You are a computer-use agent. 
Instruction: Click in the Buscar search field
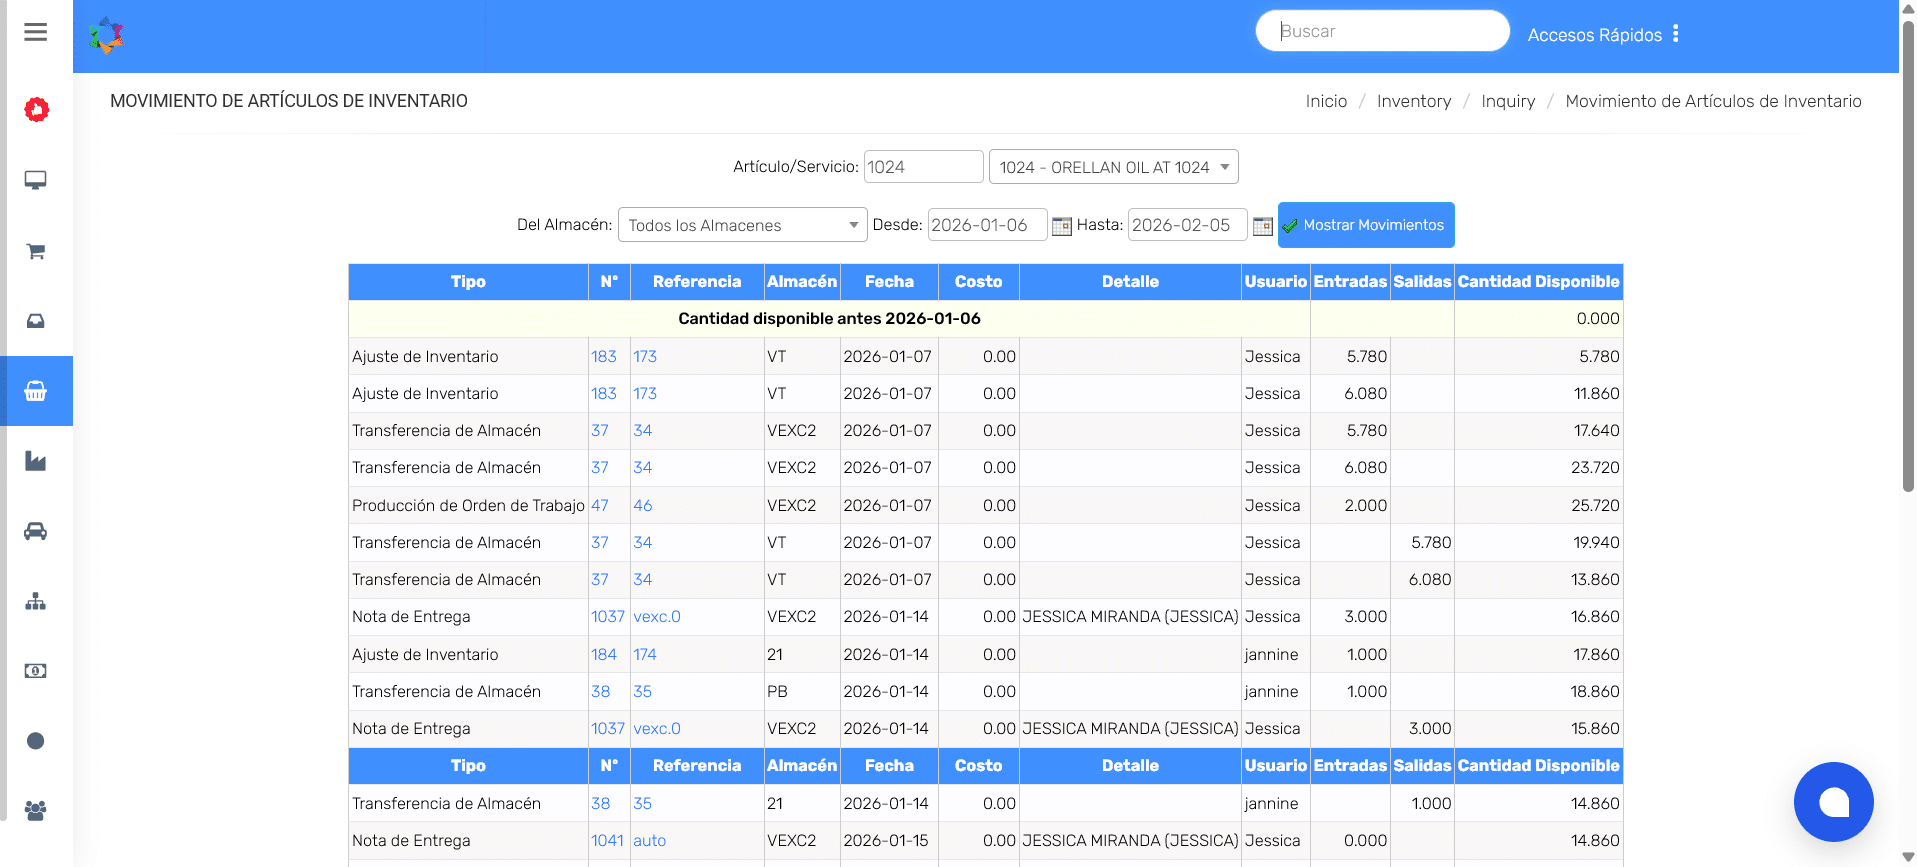(1383, 31)
